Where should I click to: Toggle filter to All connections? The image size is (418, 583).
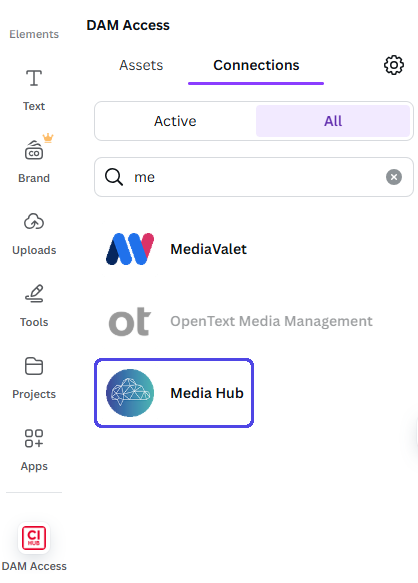click(333, 121)
